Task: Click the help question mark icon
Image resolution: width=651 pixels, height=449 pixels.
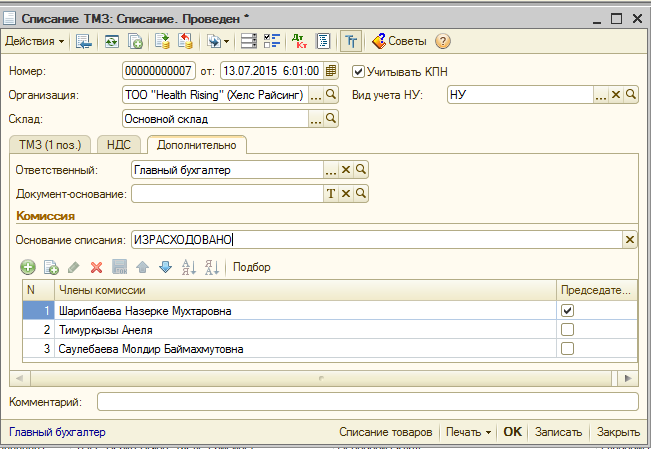Action: (x=443, y=41)
